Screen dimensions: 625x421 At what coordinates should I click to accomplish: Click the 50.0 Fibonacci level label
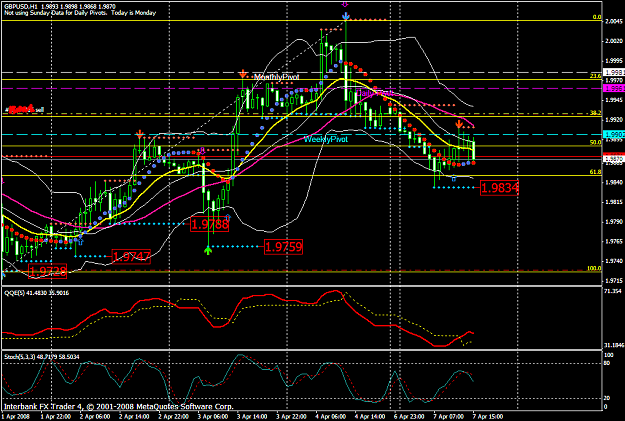[596, 142]
